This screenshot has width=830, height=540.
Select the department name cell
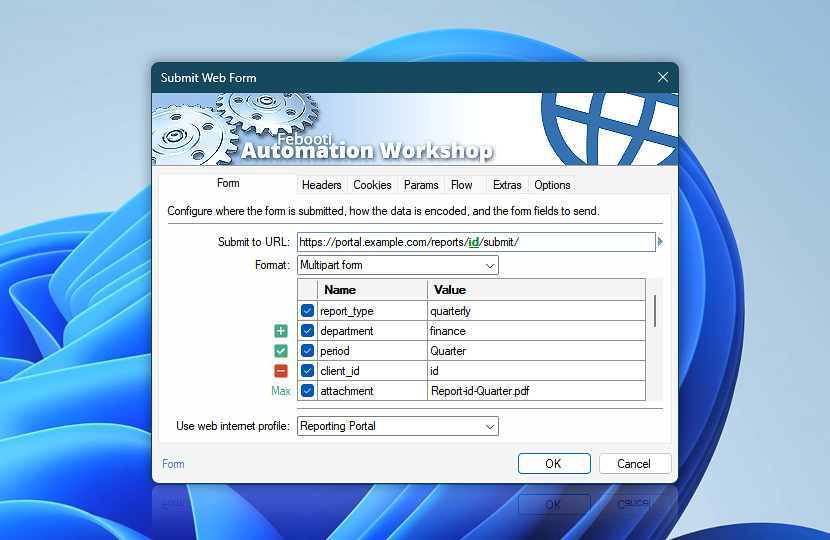pos(372,331)
